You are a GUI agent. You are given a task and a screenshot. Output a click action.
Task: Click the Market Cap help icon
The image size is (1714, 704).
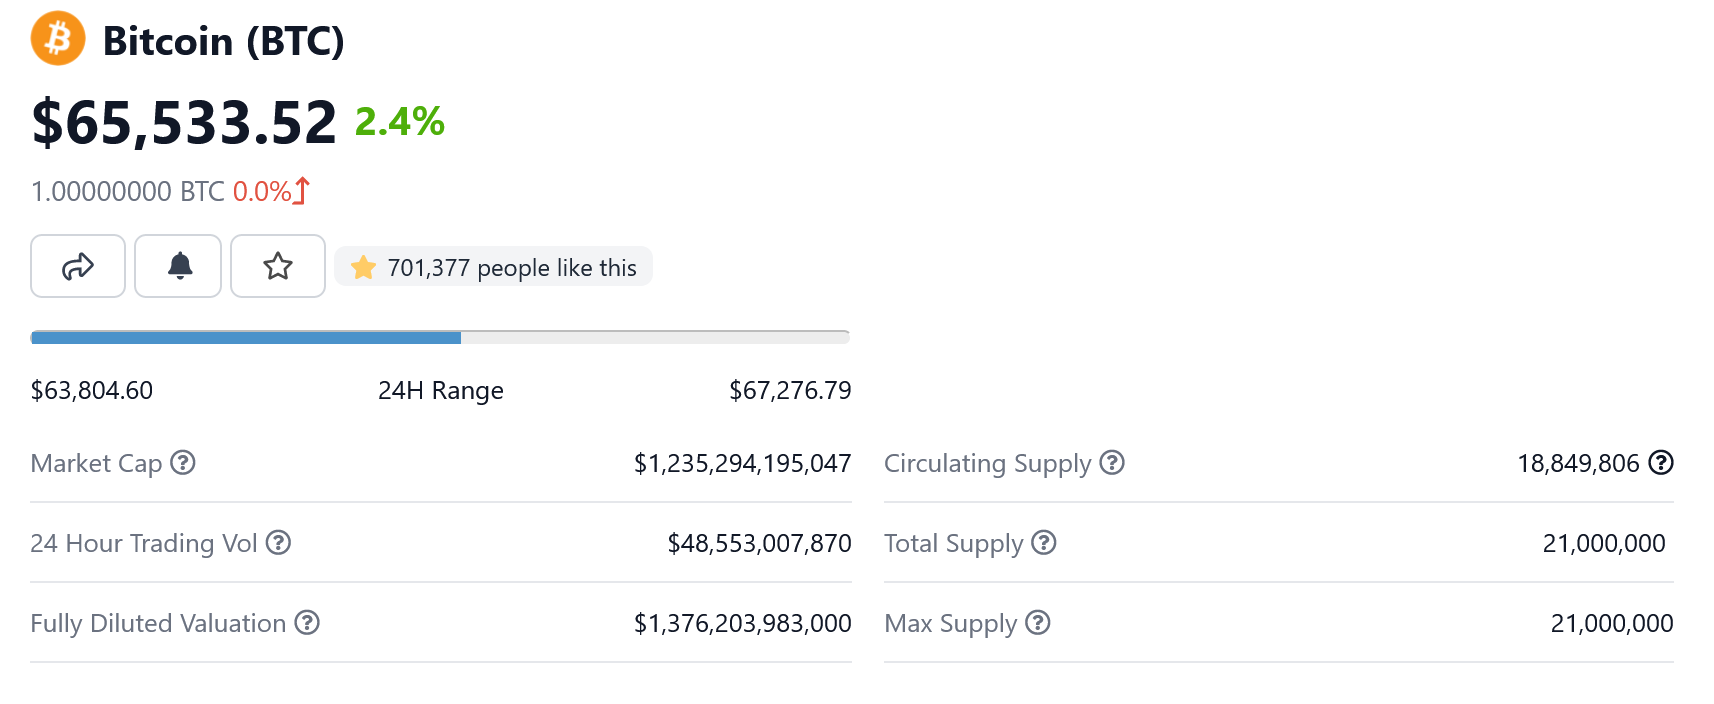(x=183, y=462)
